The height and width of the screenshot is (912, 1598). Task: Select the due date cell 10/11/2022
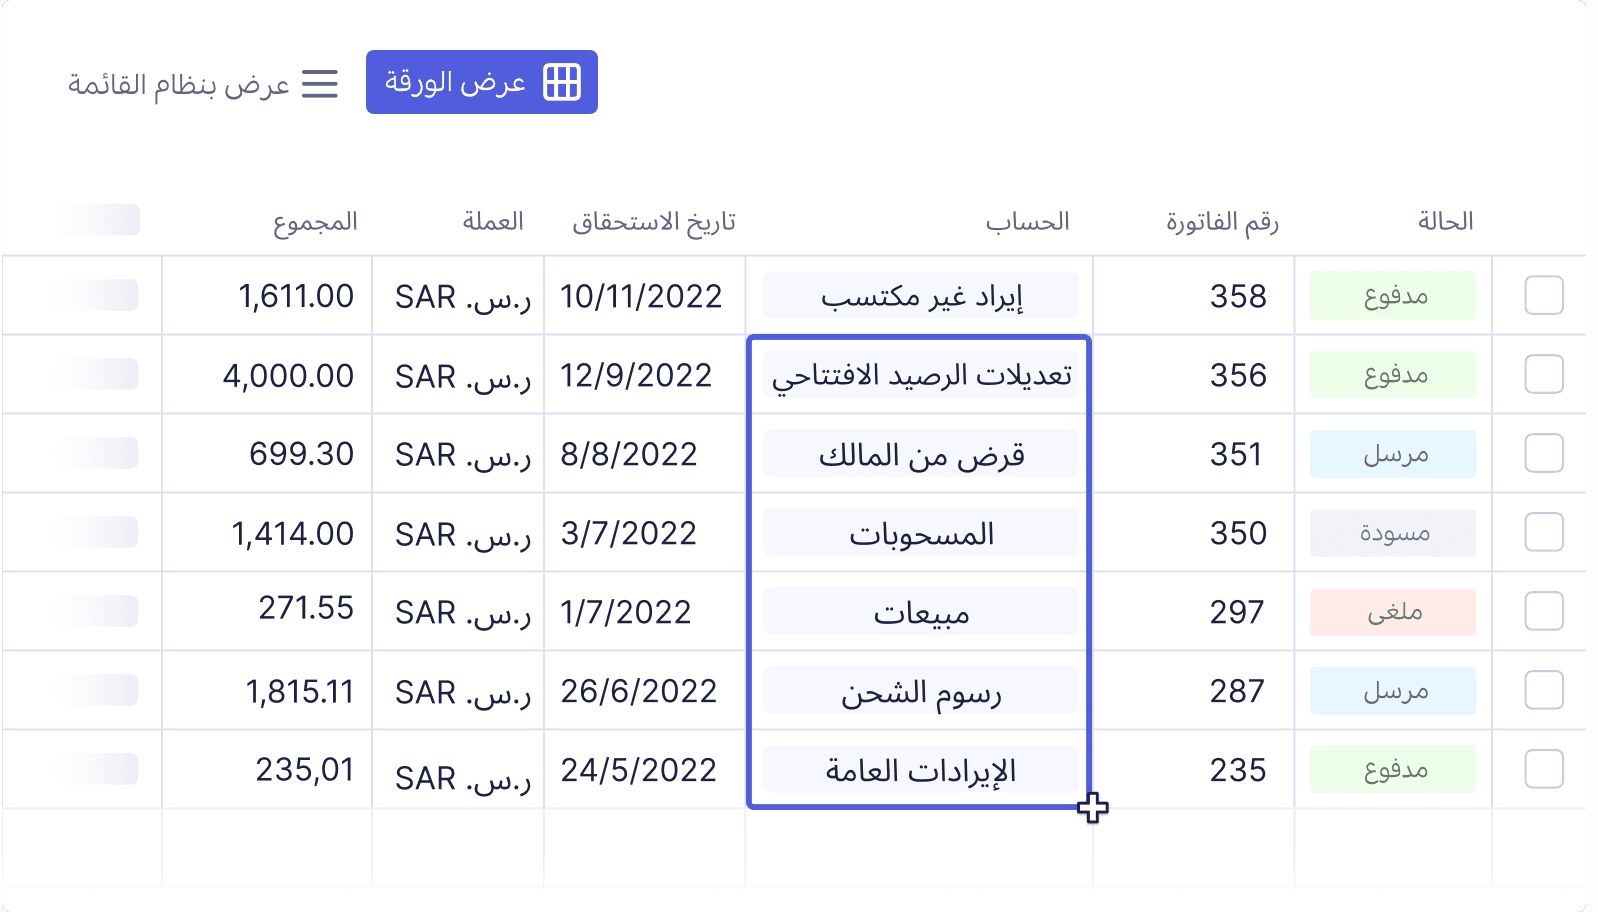coord(641,296)
